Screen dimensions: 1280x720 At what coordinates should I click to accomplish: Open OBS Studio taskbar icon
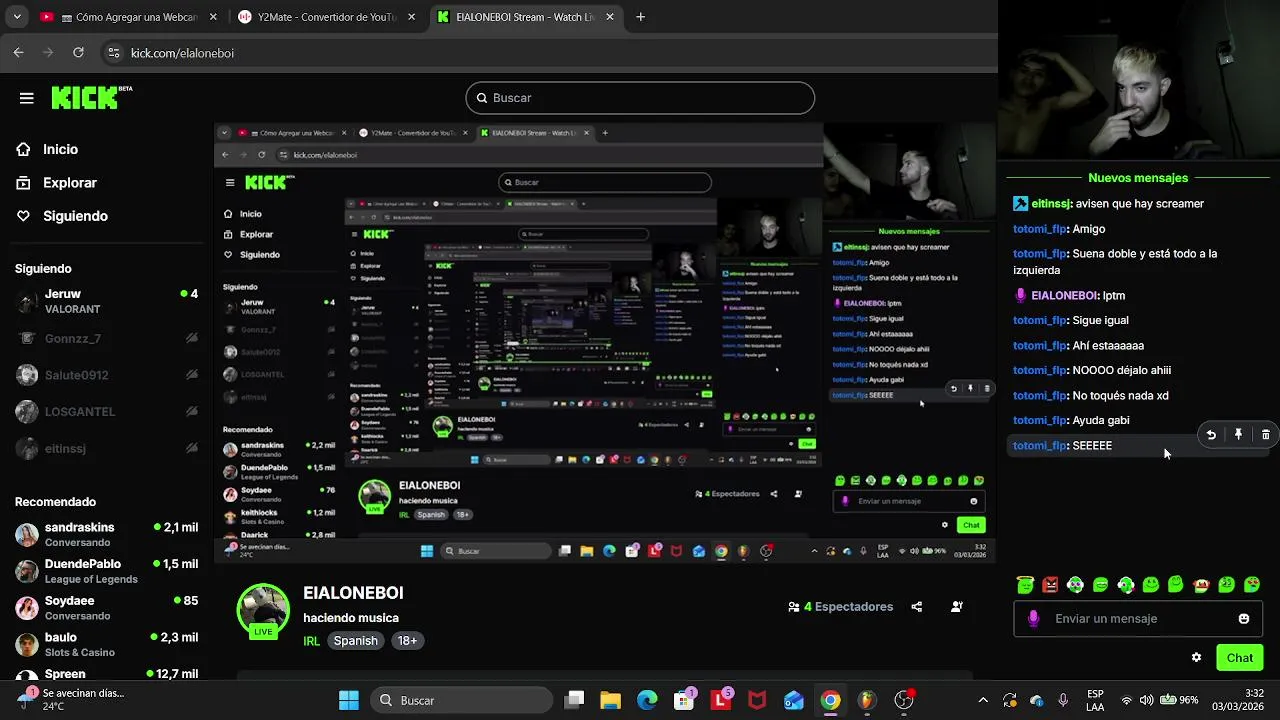(904, 700)
